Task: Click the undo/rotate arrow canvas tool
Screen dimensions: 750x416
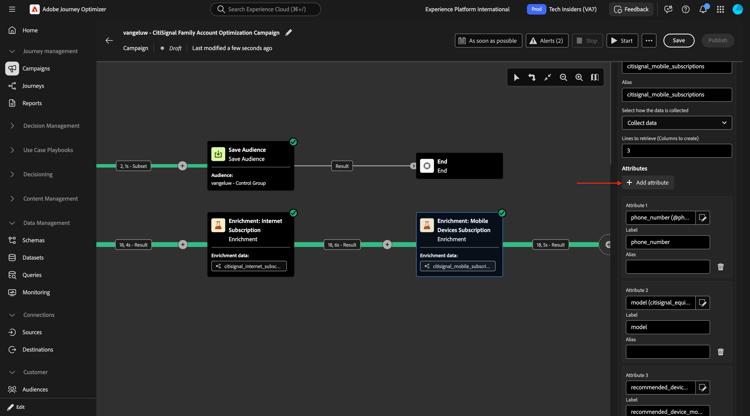Action: (x=532, y=77)
